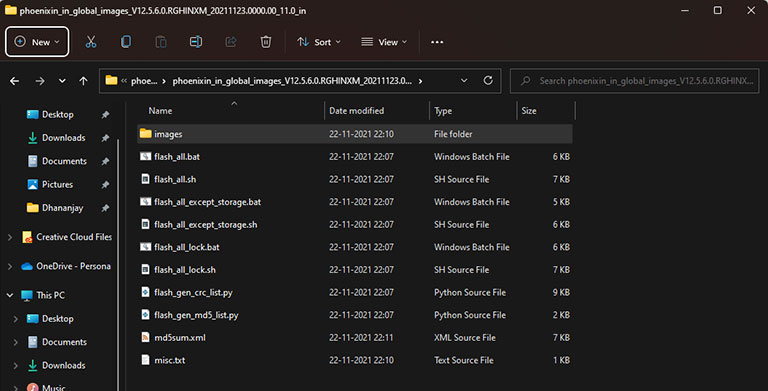Refresh the current folder view
The image size is (768, 391).
click(x=488, y=80)
